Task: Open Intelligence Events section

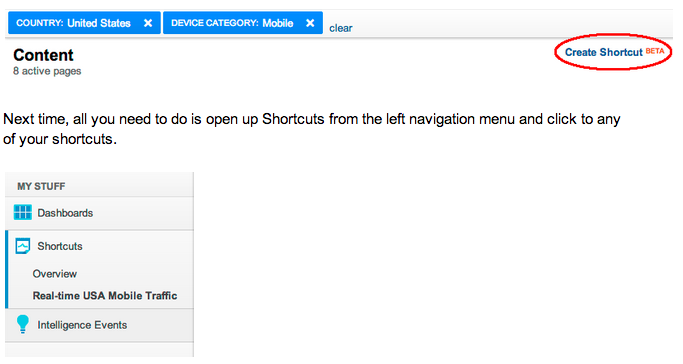Action: tap(82, 325)
